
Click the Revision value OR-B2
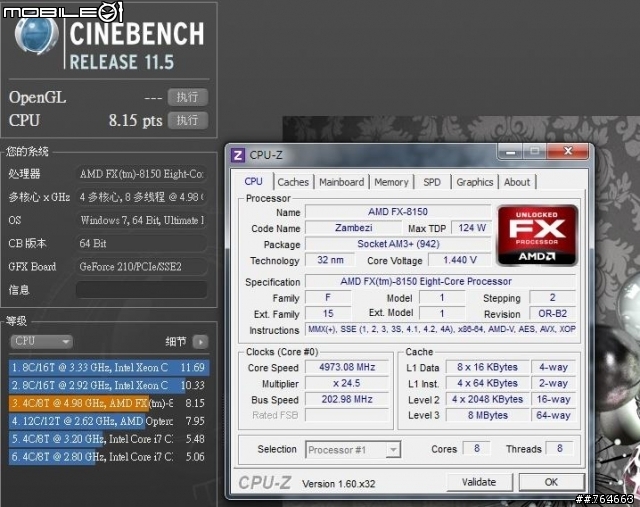[552, 314]
